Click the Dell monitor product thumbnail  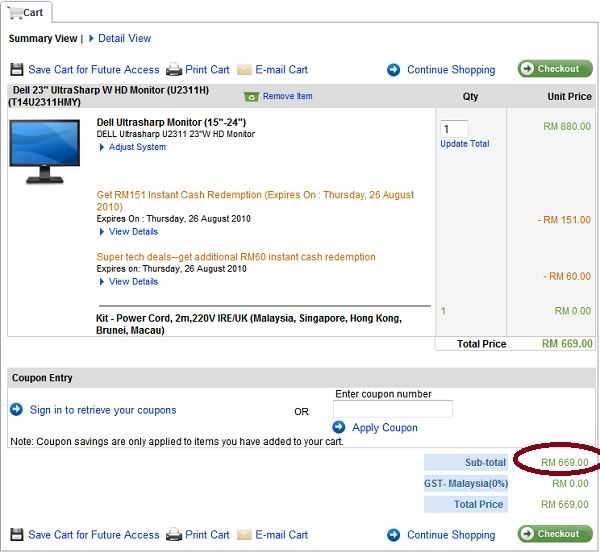45,152
